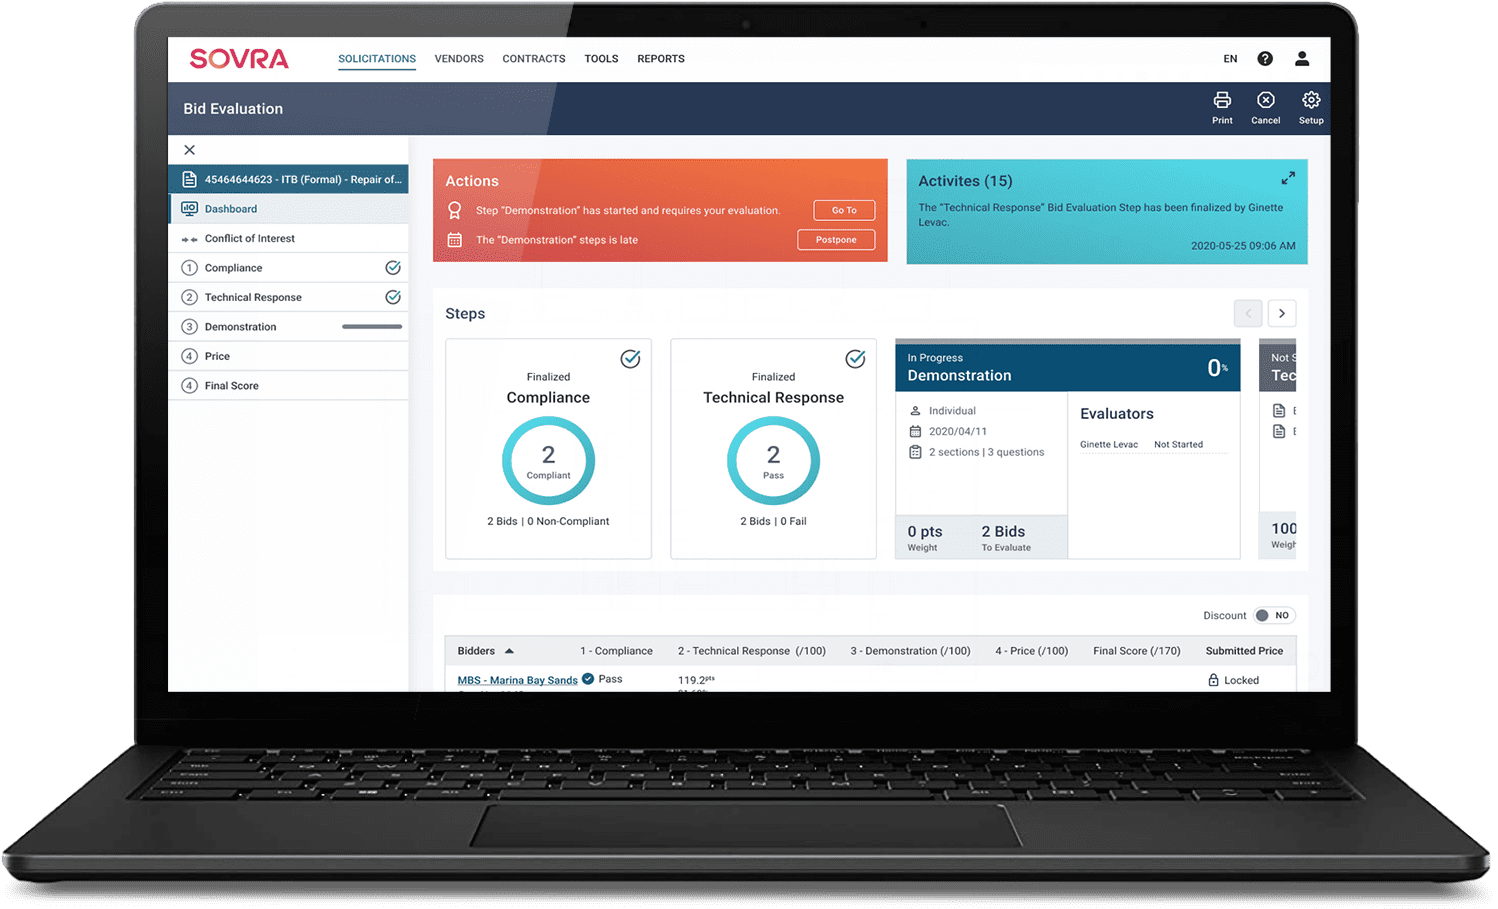Viewport: 1498px width, 909px height.
Task: Click the calendar icon in Actions
Action: (455, 240)
